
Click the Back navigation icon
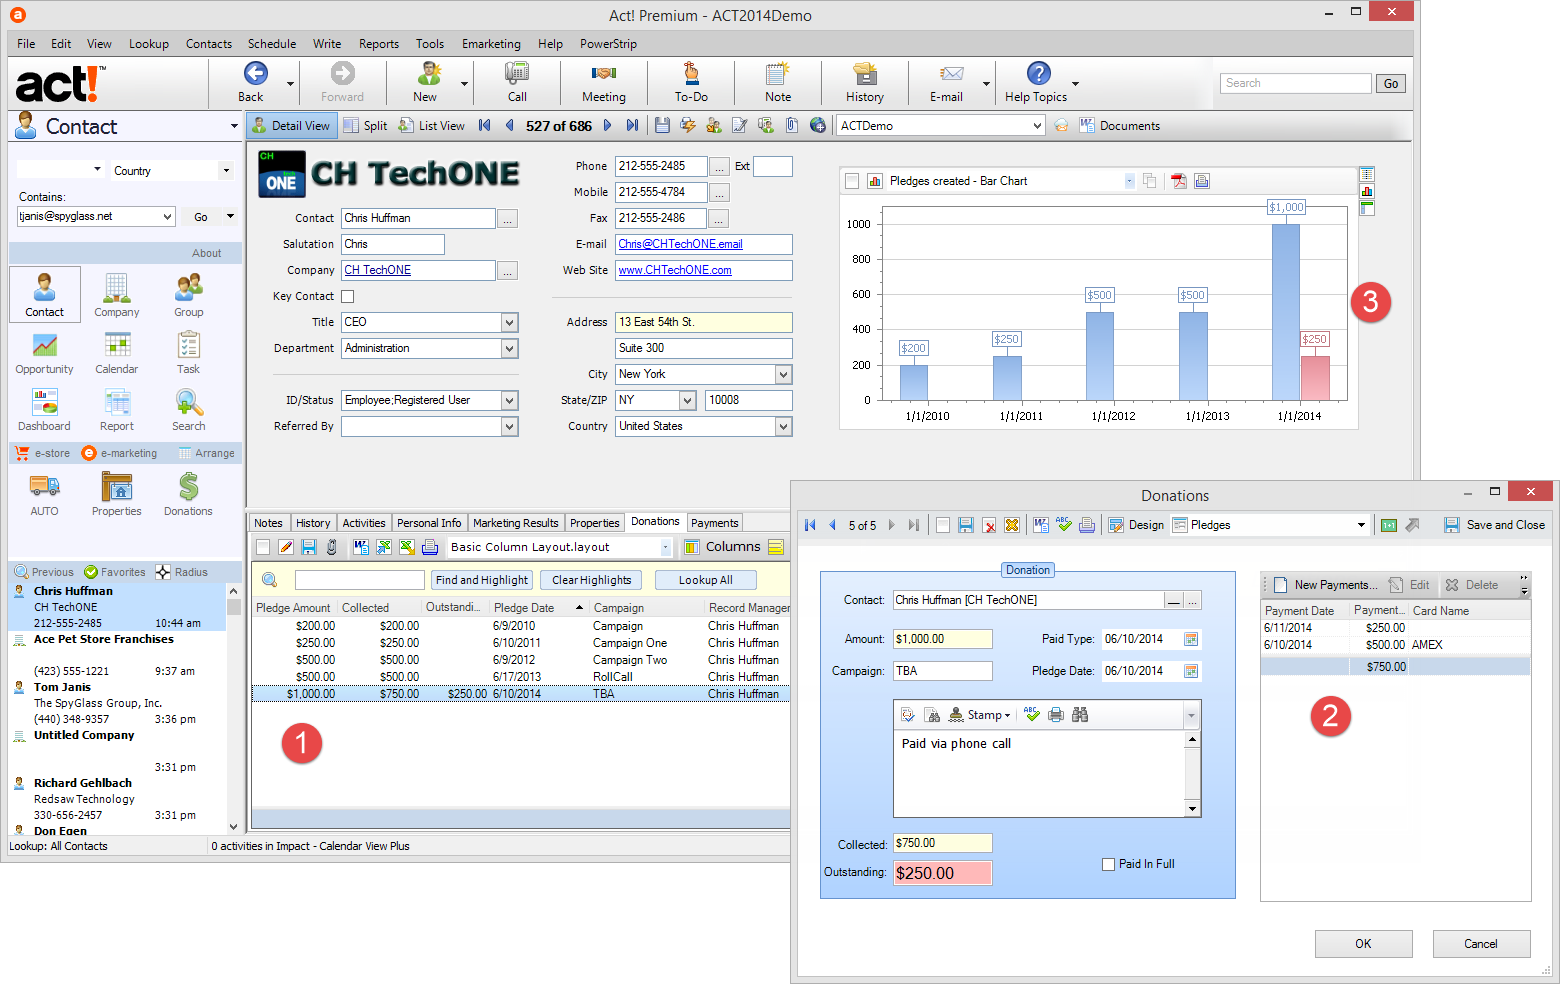[x=255, y=73]
